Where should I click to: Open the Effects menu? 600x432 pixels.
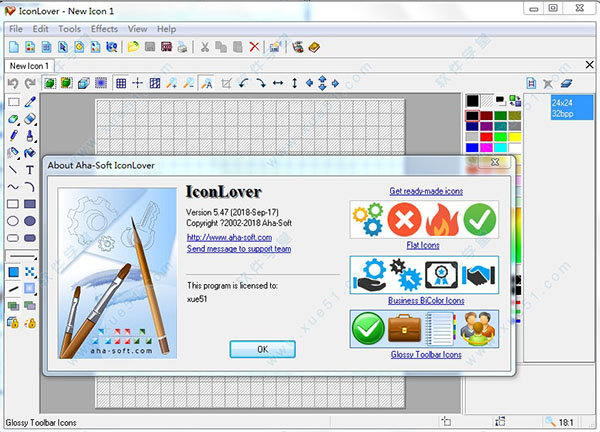(104, 29)
